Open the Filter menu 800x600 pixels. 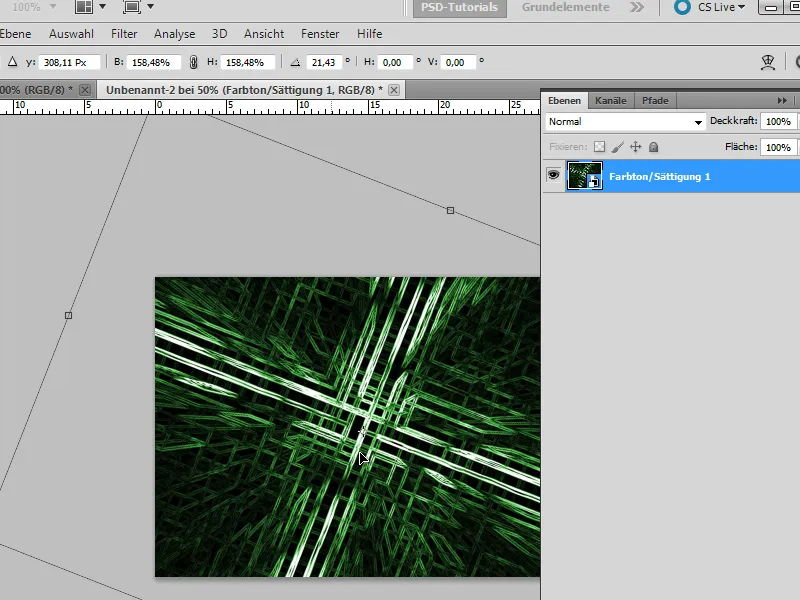(124, 34)
